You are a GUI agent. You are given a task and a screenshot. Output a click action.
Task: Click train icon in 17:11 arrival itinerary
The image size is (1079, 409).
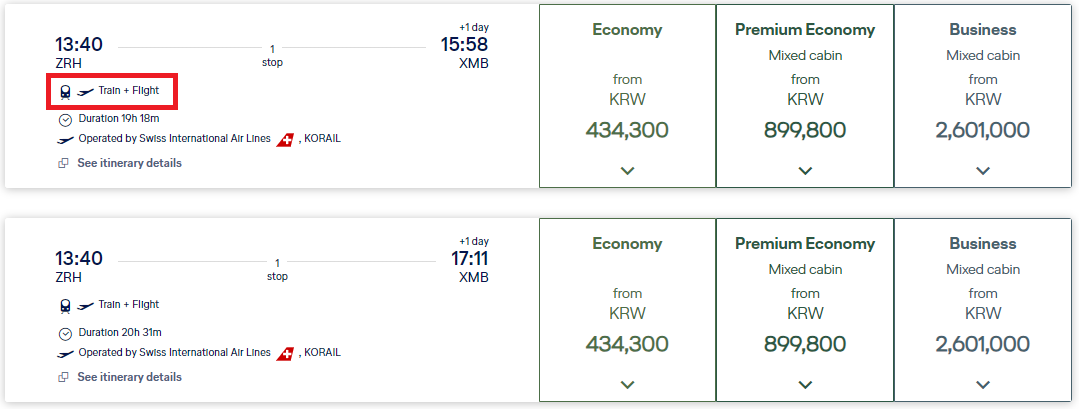click(x=65, y=306)
